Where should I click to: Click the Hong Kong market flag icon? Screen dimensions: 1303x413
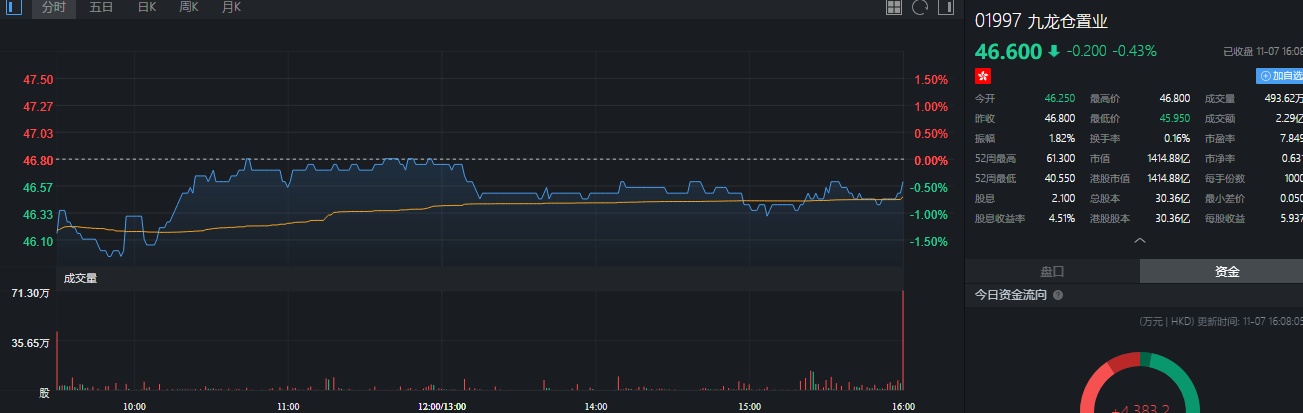(x=984, y=76)
